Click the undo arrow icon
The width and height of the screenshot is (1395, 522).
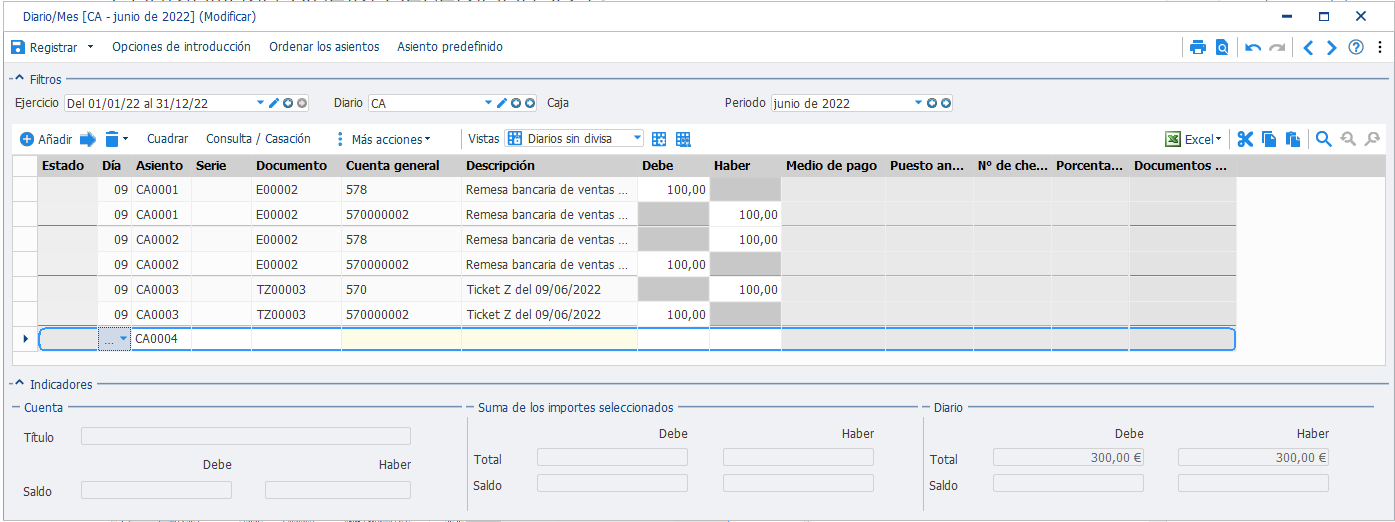pyautogui.click(x=1253, y=47)
